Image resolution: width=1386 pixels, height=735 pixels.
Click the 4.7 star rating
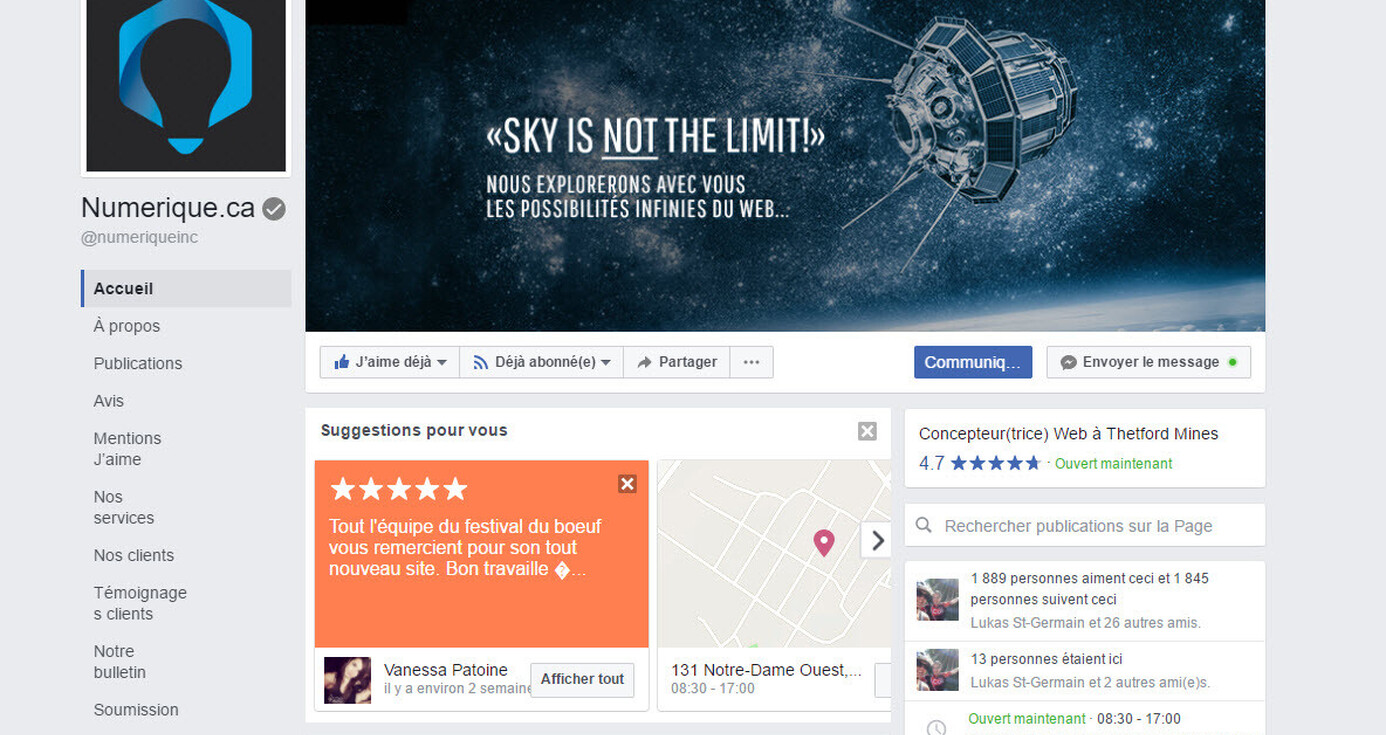(x=980, y=463)
